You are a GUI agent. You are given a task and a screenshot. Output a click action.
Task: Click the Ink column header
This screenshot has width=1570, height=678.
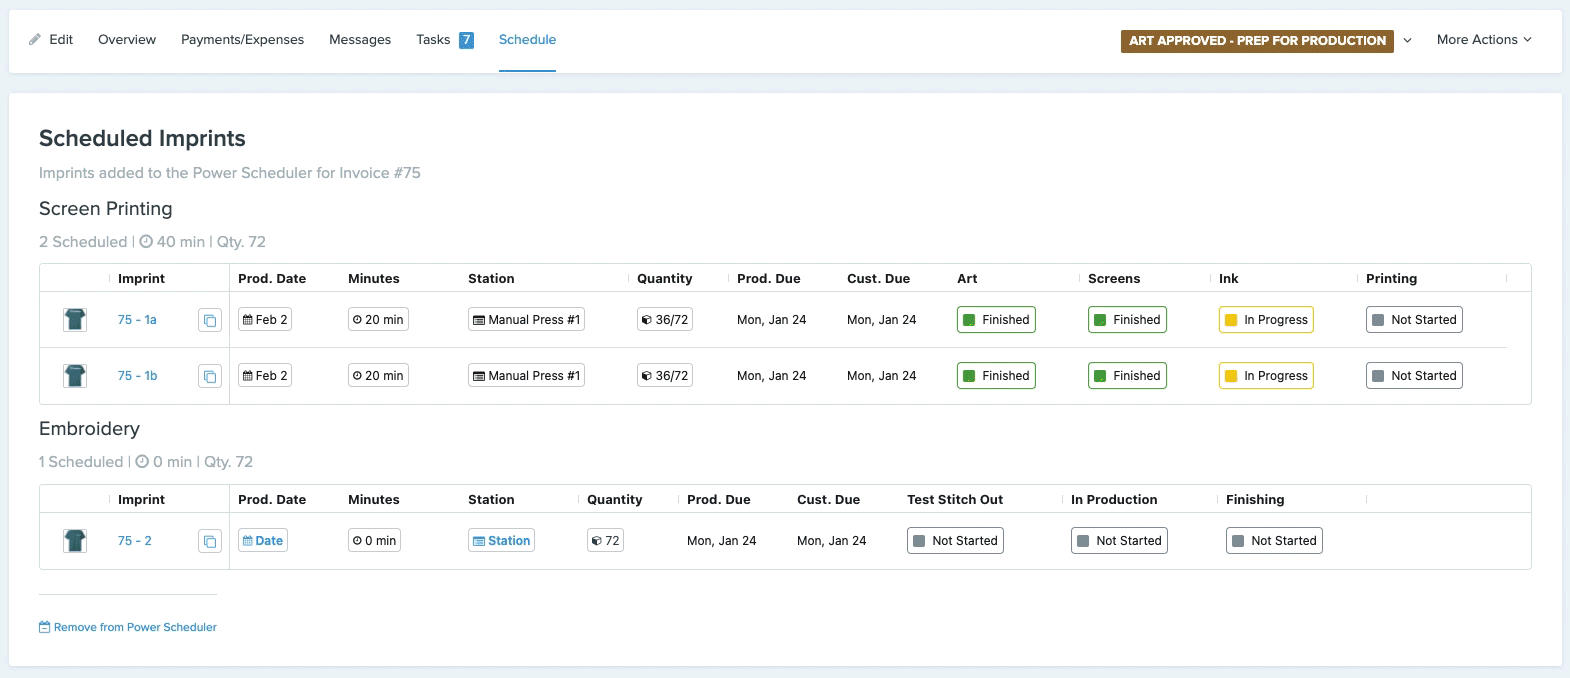(1229, 279)
